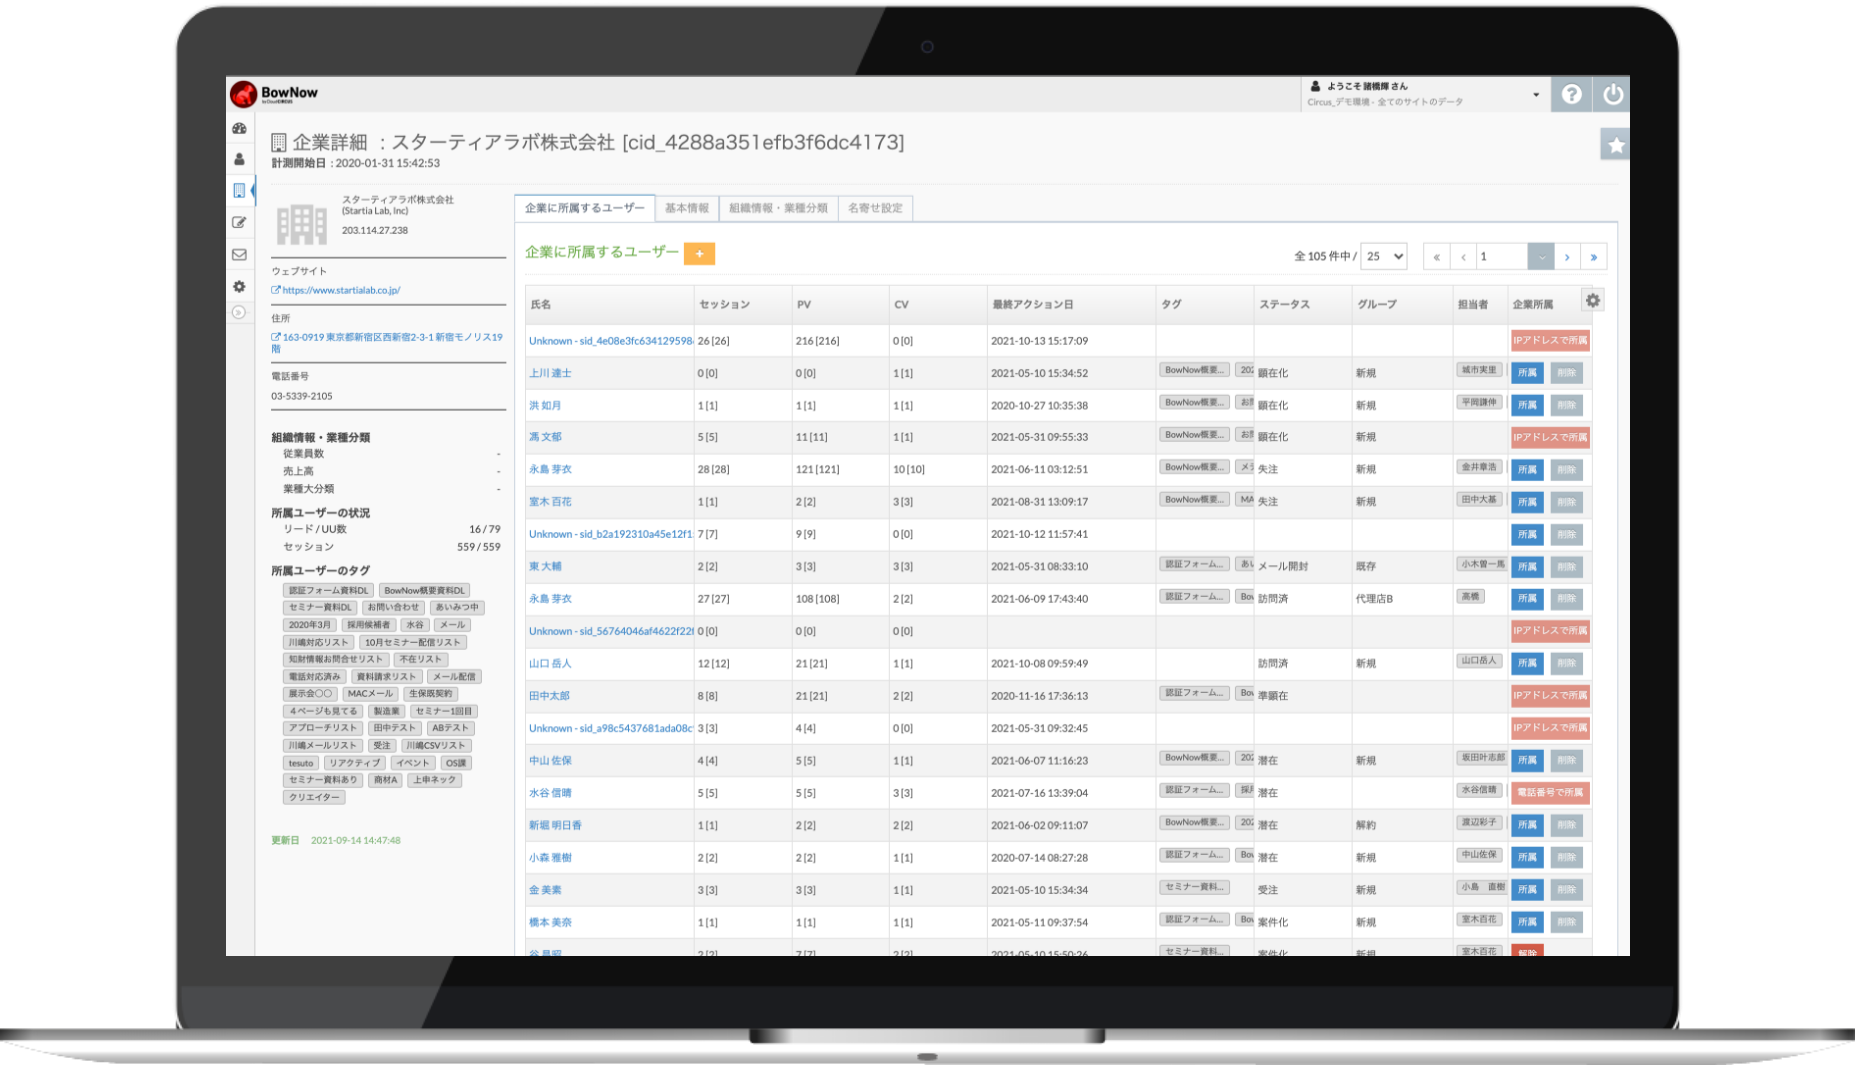
Task: Open table column settings gear above the list
Action: click(1593, 299)
